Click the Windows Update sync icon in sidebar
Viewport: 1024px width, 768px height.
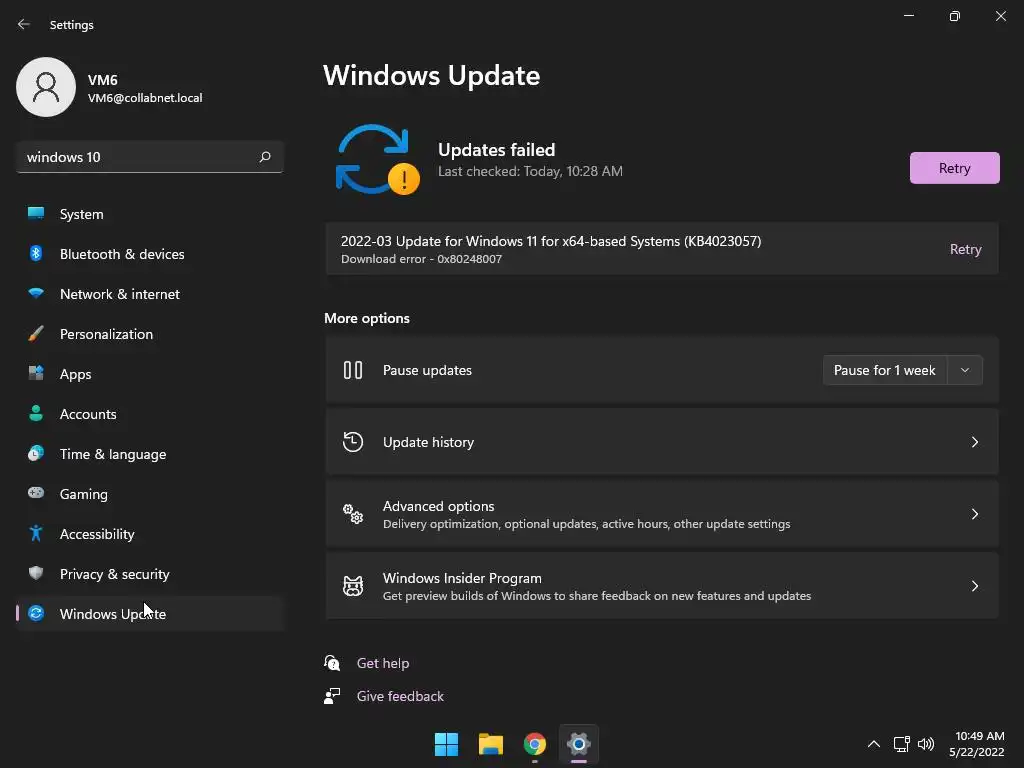click(36, 613)
